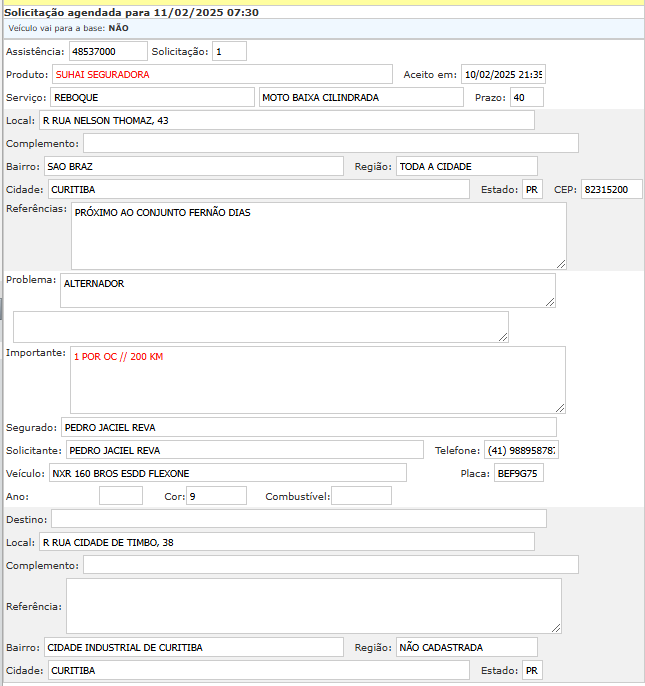Select the Segurado name field

(308, 427)
